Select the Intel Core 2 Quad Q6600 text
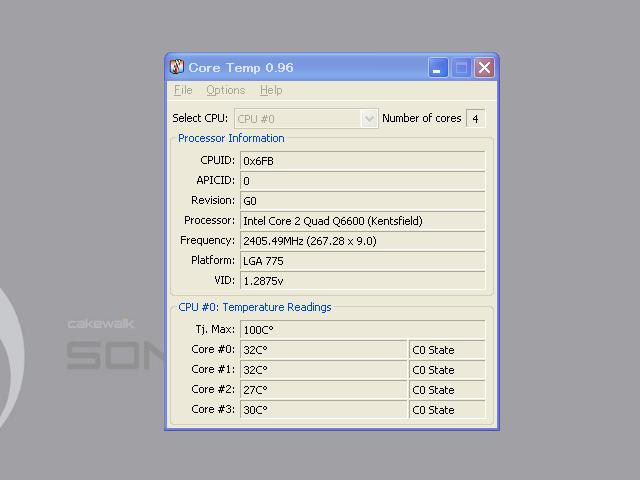 333,221
